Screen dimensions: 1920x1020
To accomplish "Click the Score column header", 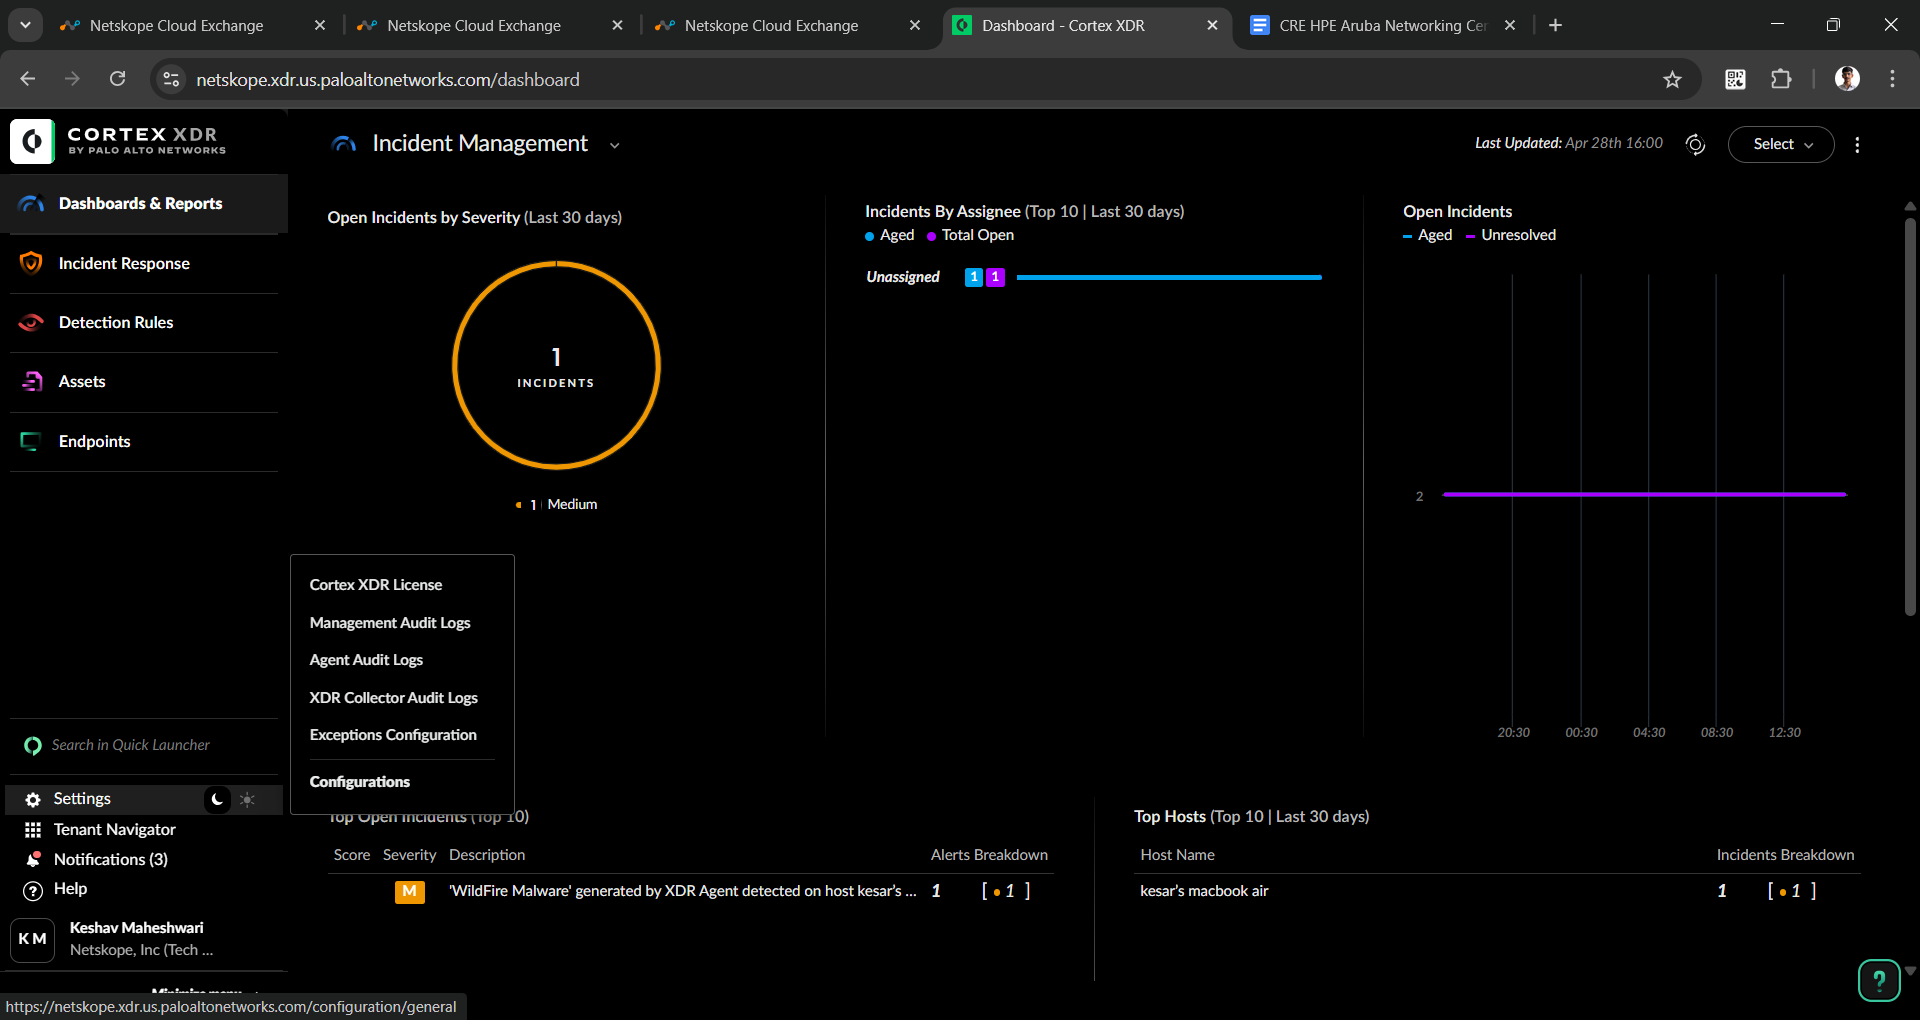I will click(352, 855).
